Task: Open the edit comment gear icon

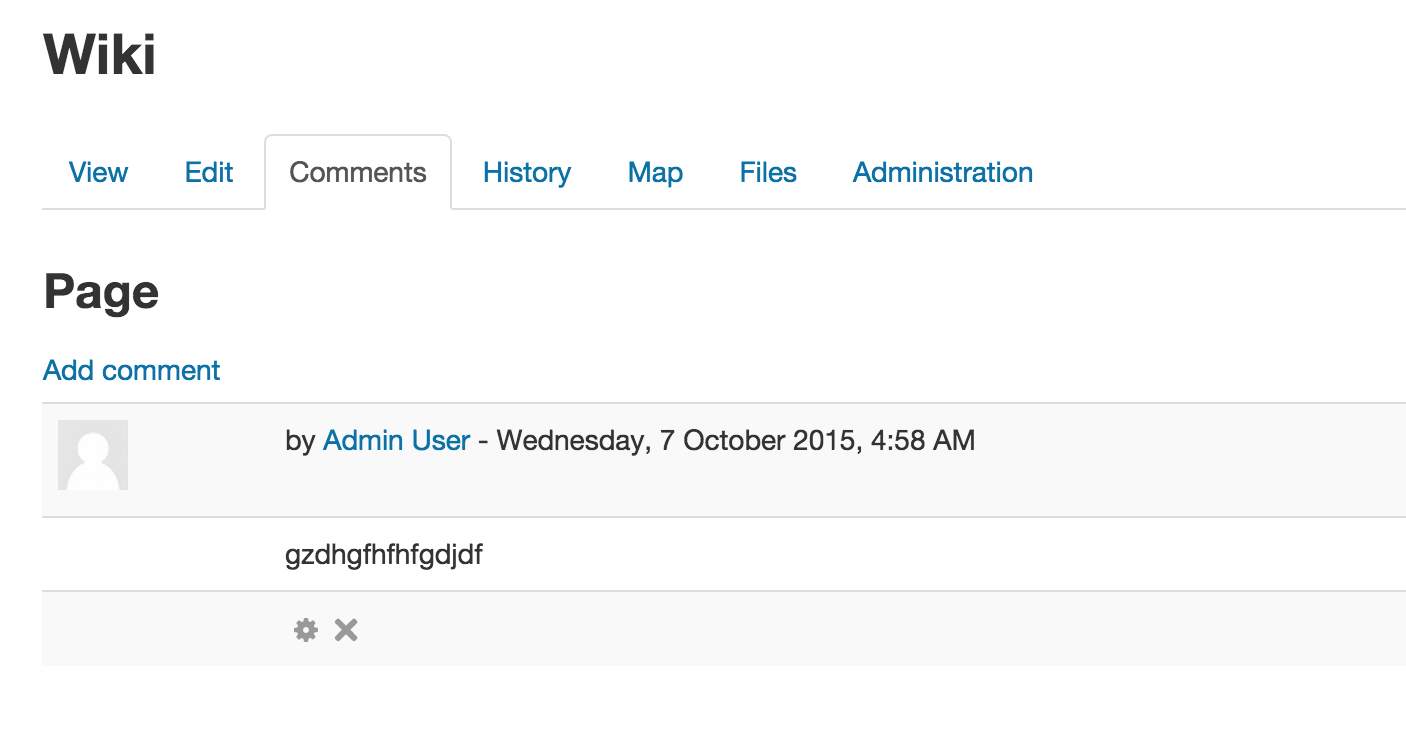Action: (x=305, y=630)
